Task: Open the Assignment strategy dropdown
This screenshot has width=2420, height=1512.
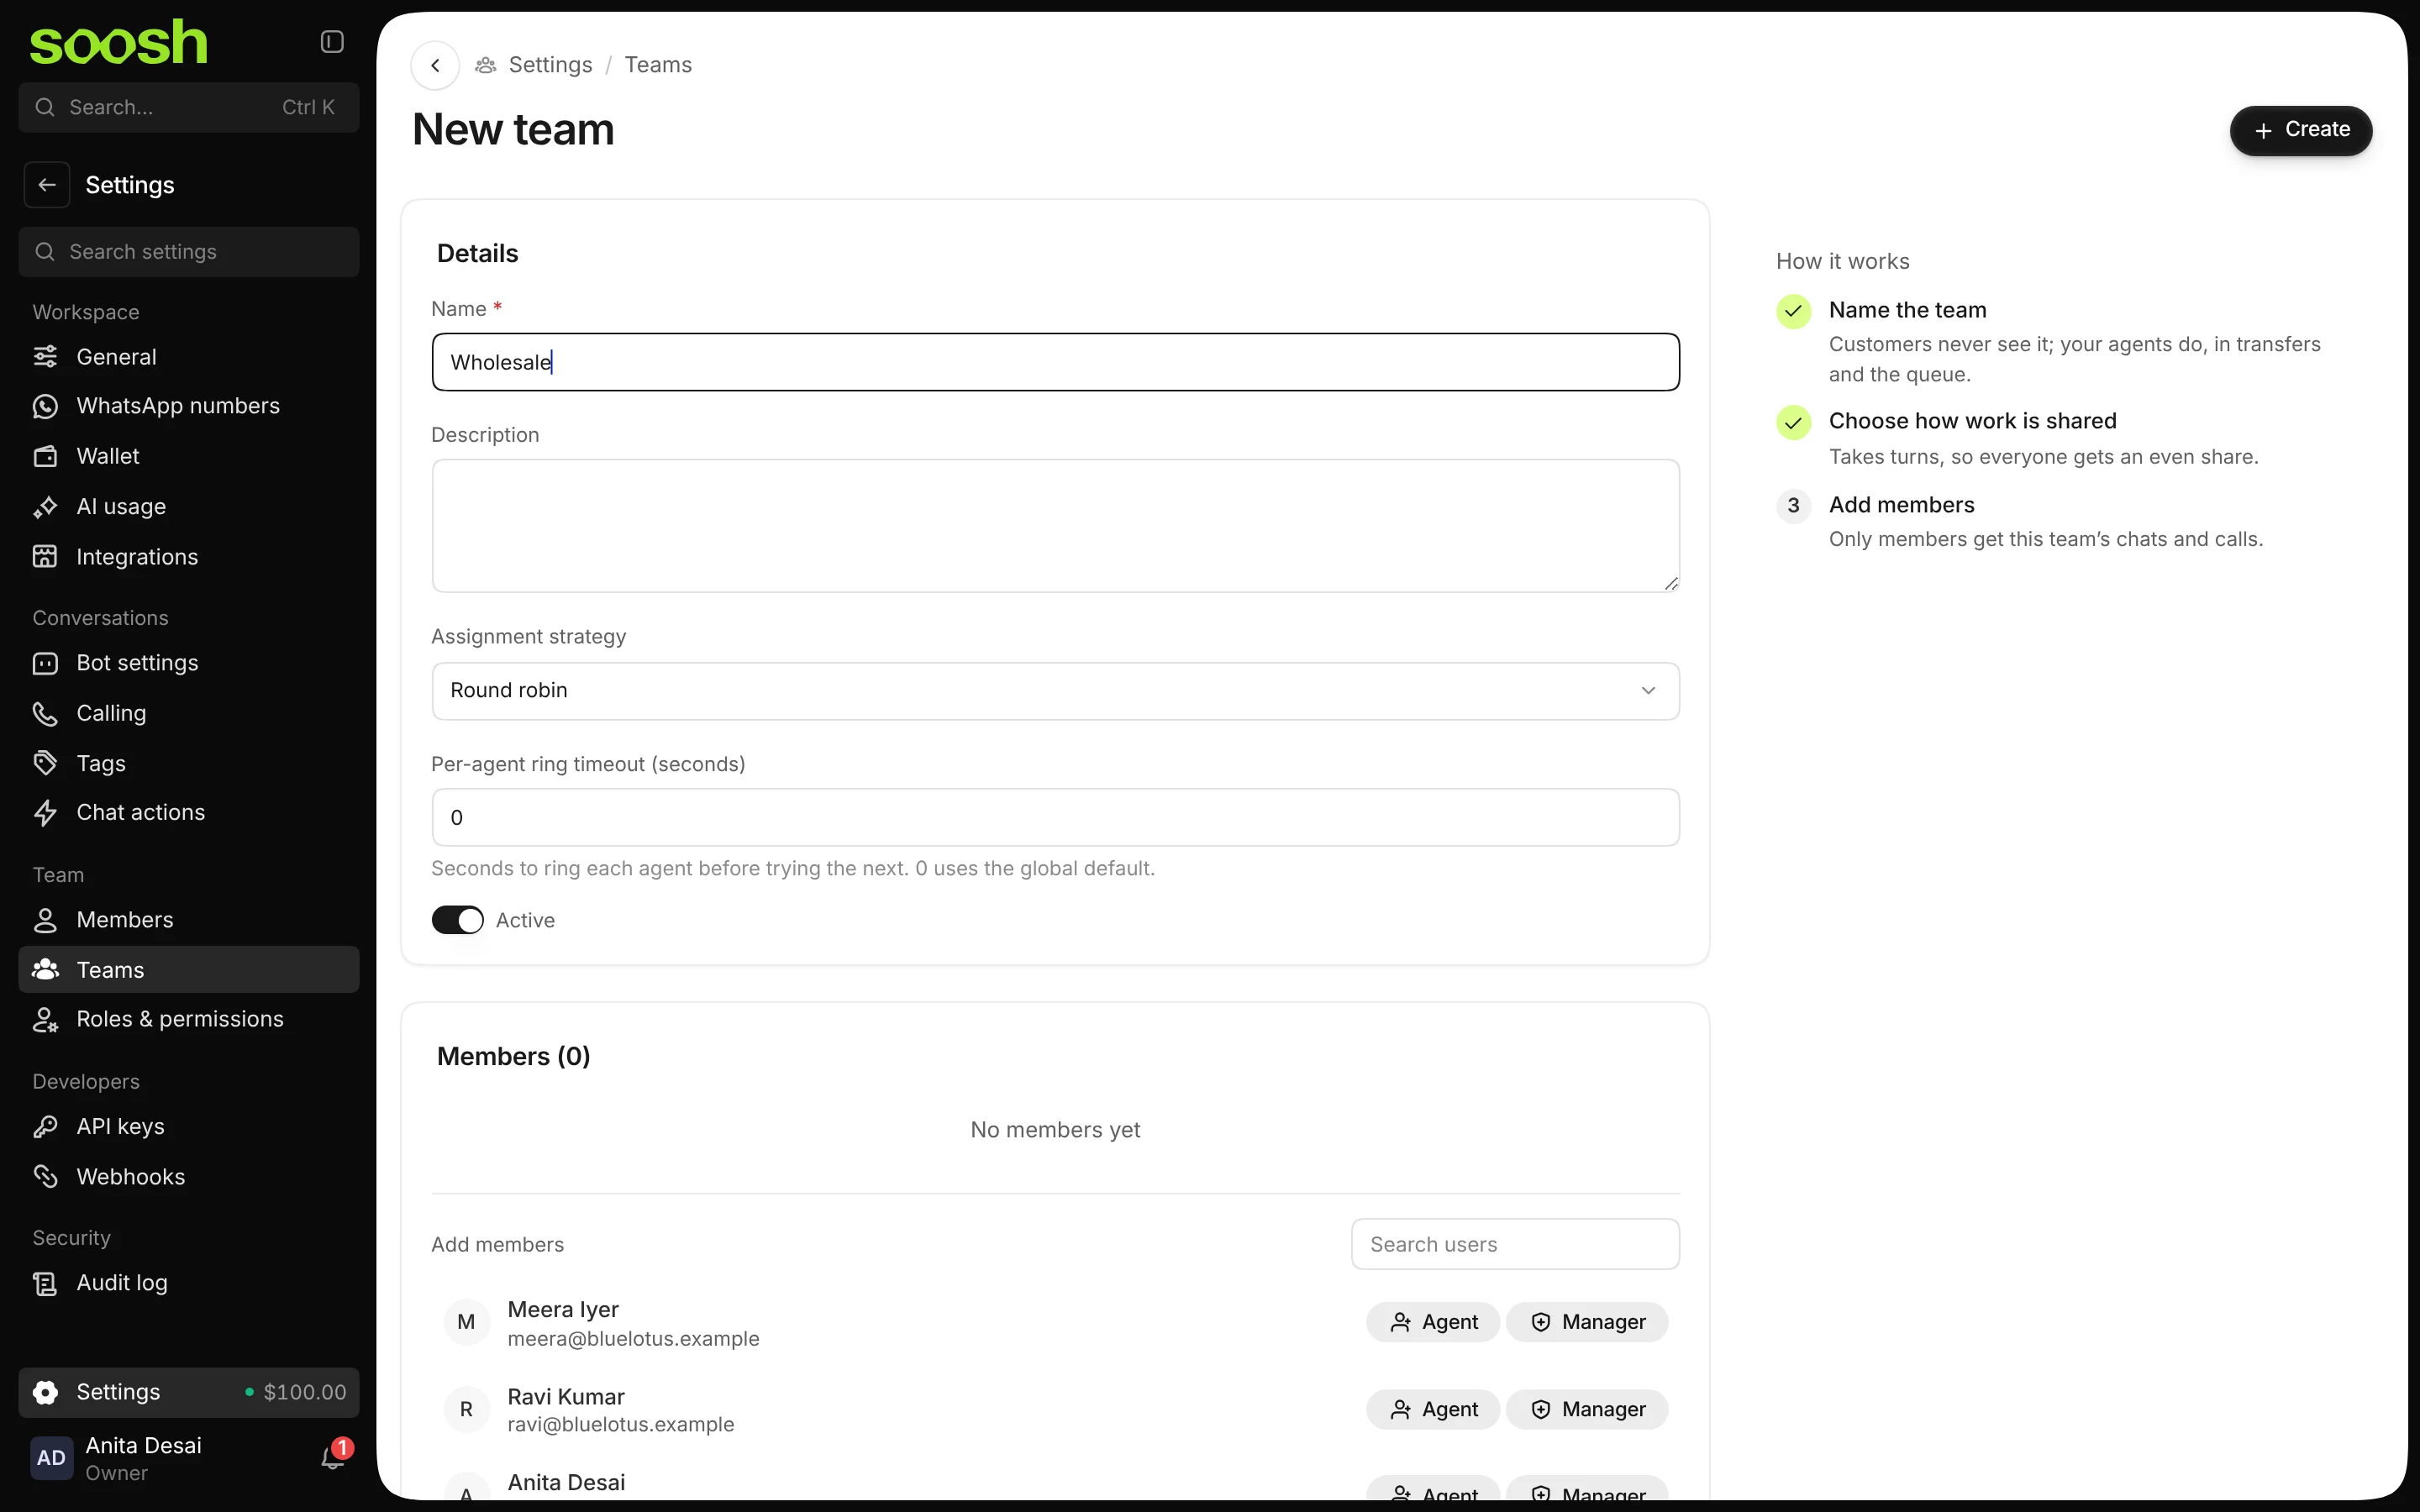Action: pyautogui.click(x=1055, y=691)
